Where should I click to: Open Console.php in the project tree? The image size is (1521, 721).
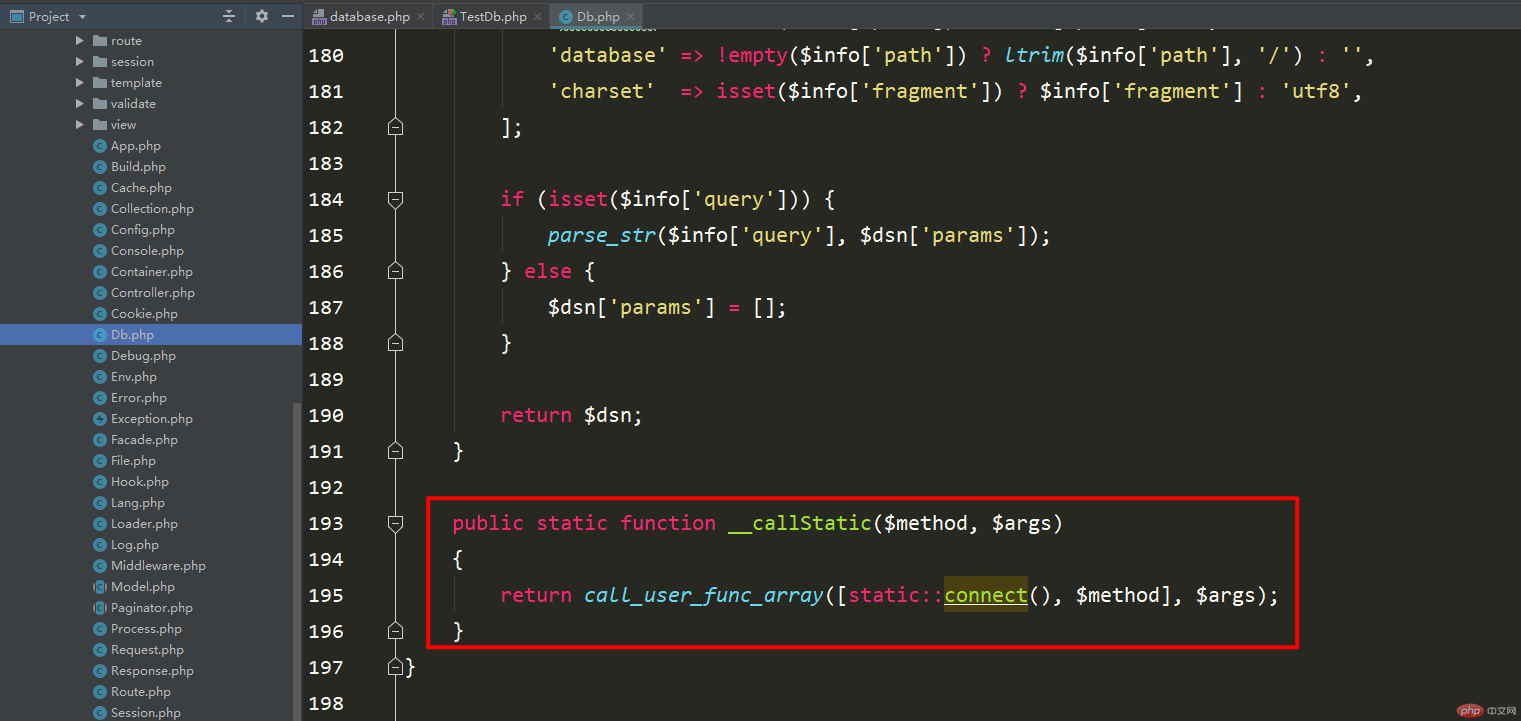(x=147, y=251)
